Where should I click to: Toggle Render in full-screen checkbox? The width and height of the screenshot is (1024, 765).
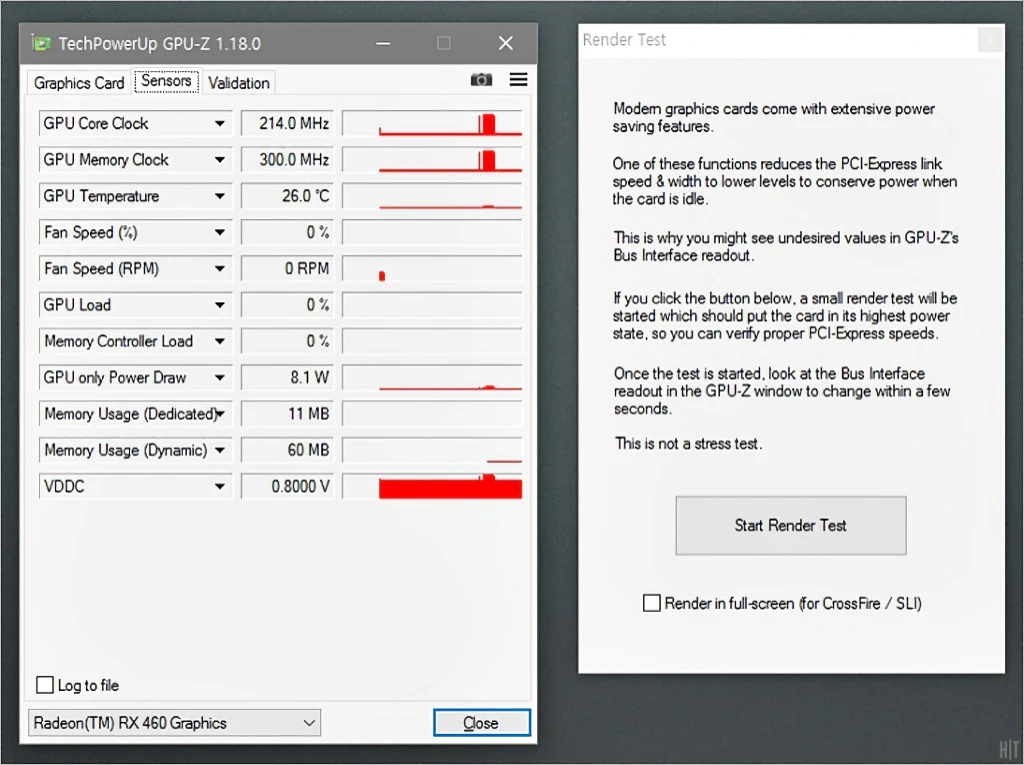click(652, 603)
